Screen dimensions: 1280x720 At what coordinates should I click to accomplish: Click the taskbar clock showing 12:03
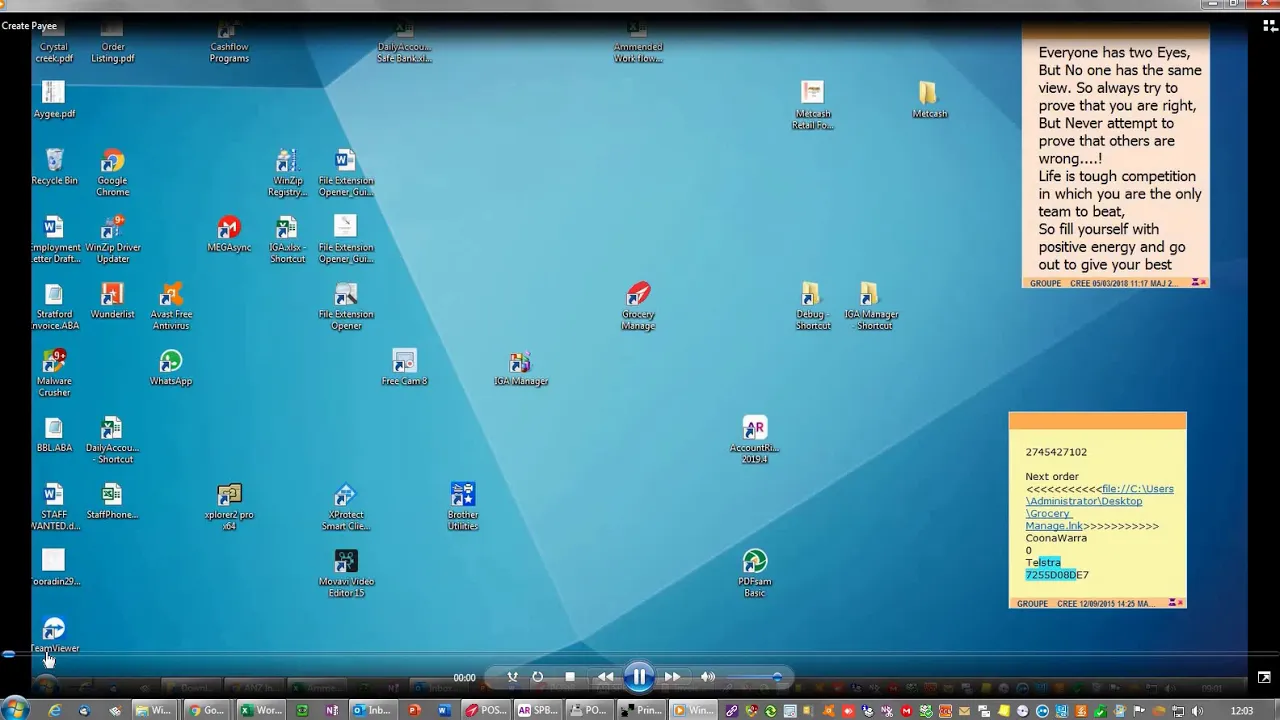tap(1241, 711)
